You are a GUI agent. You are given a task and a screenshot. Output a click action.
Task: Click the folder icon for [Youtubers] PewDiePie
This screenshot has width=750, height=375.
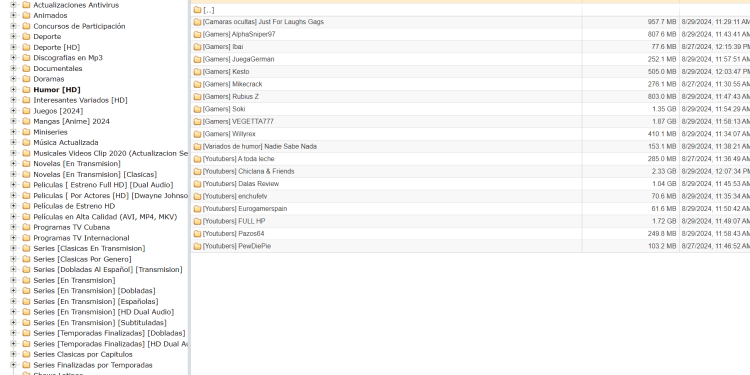pyautogui.click(x=197, y=246)
